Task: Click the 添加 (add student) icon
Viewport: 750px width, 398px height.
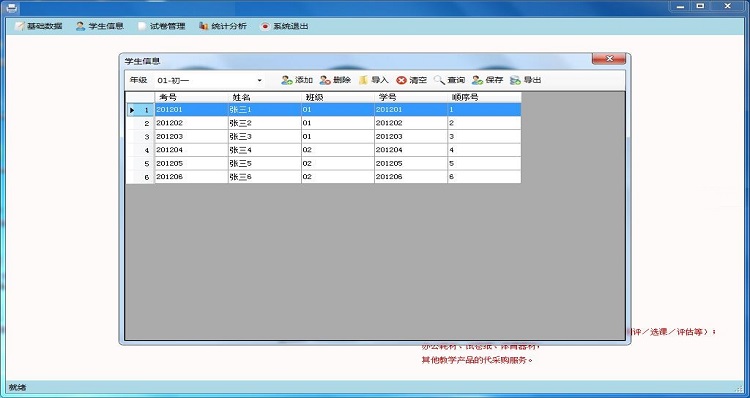Action: pos(287,80)
